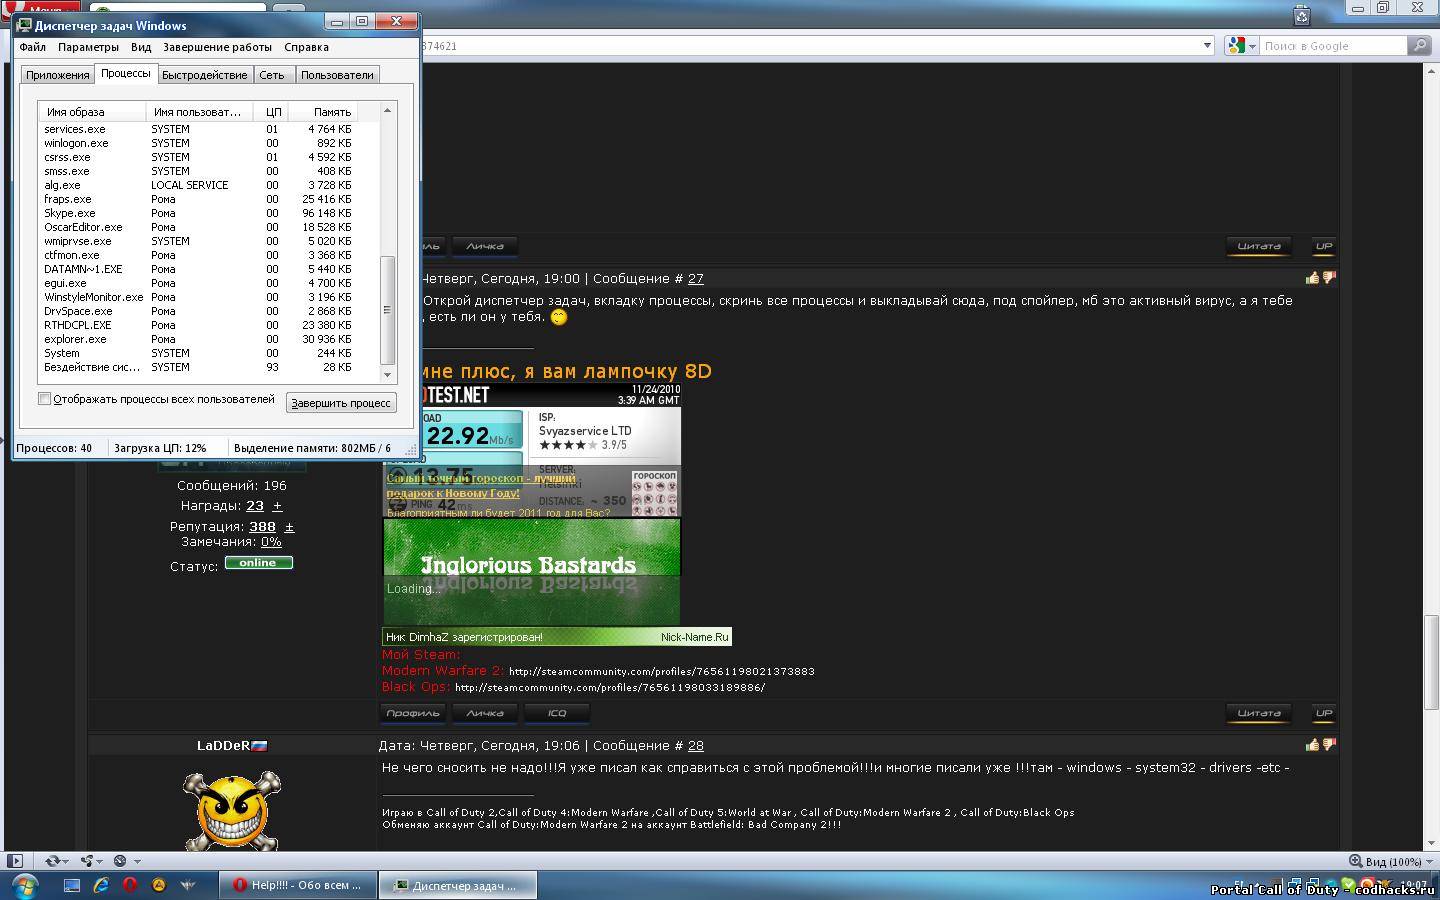Open the Modern Warfare 2 Steam profile link
Screen dimensions: 1440x900
662,672
